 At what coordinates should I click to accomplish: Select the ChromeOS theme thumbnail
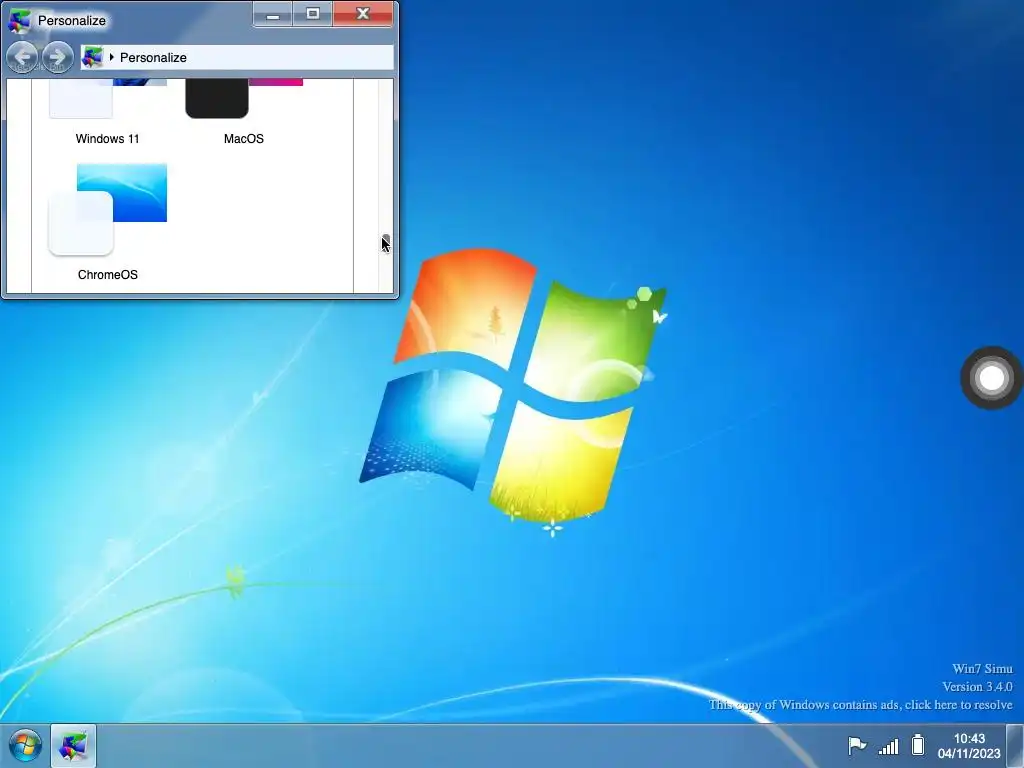click(108, 210)
